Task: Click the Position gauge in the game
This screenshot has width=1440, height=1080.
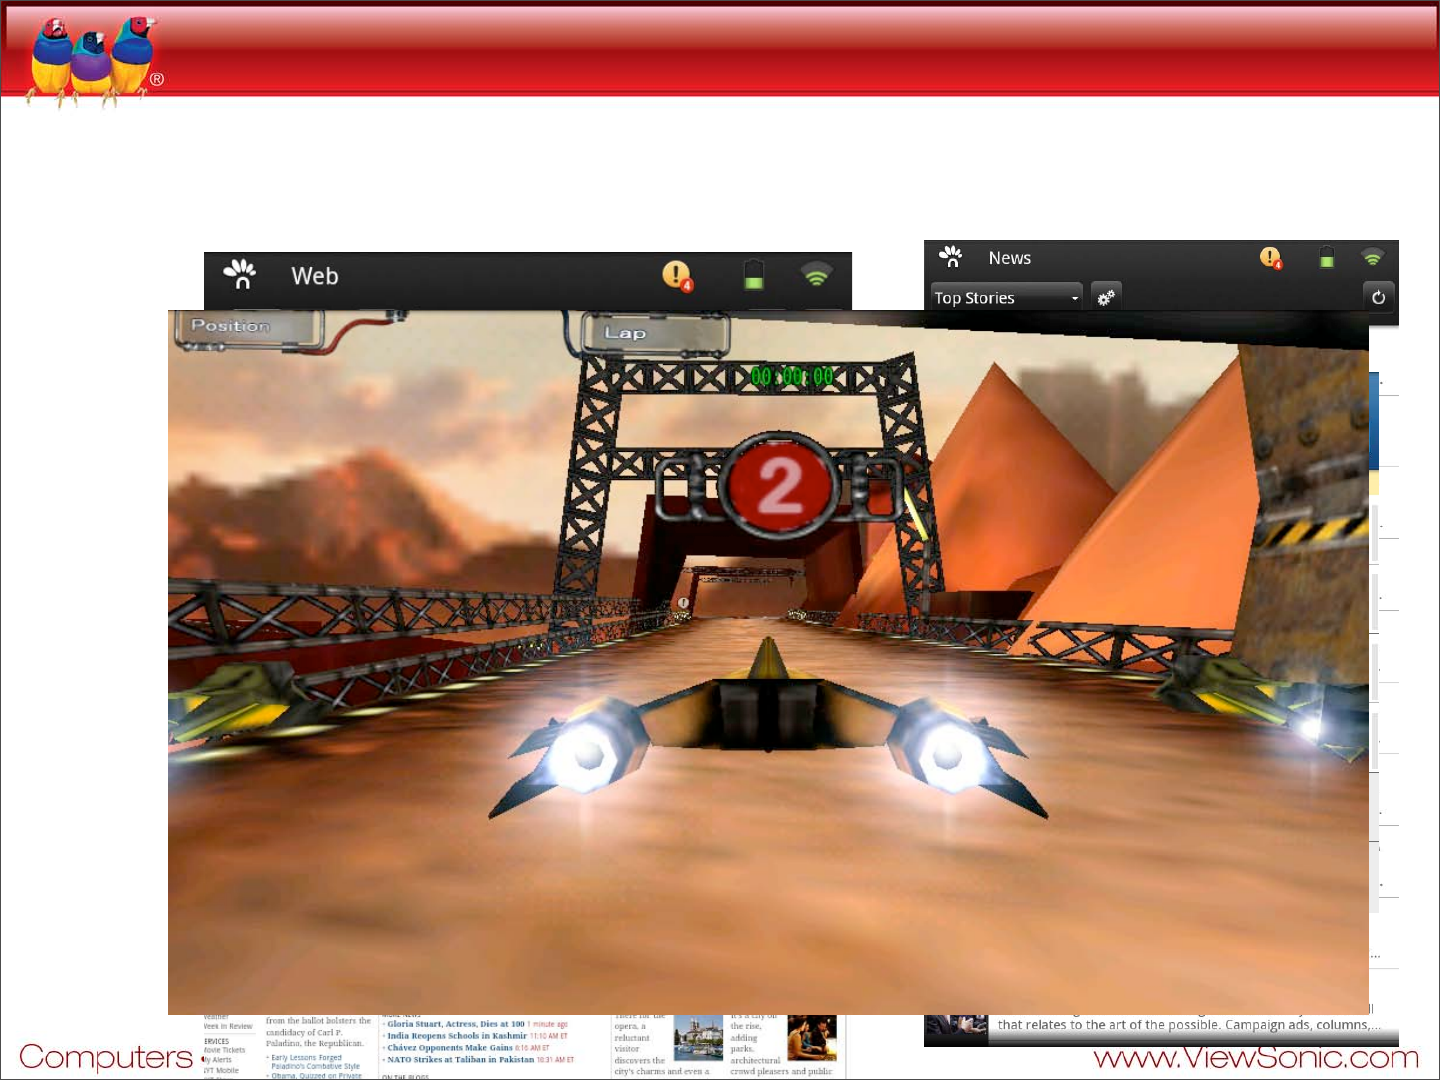Action: (x=250, y=329)
